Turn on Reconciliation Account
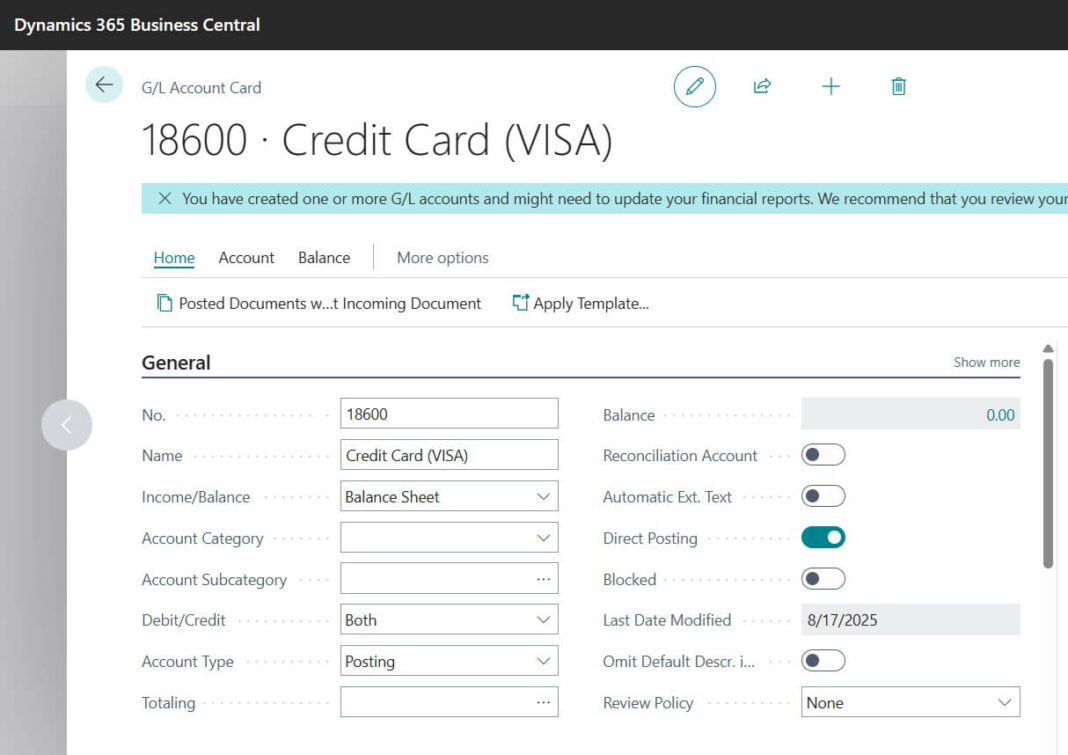Image resolution: width=1068 pixels, height=755 pixels. (x=822, y=455)
